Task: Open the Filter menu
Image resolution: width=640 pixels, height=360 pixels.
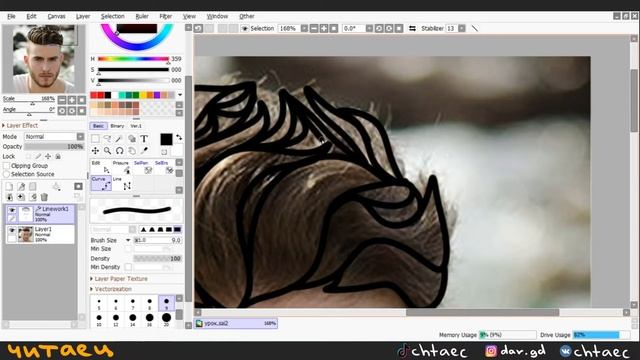Action: pyautogui.click(x=166, y=16)
